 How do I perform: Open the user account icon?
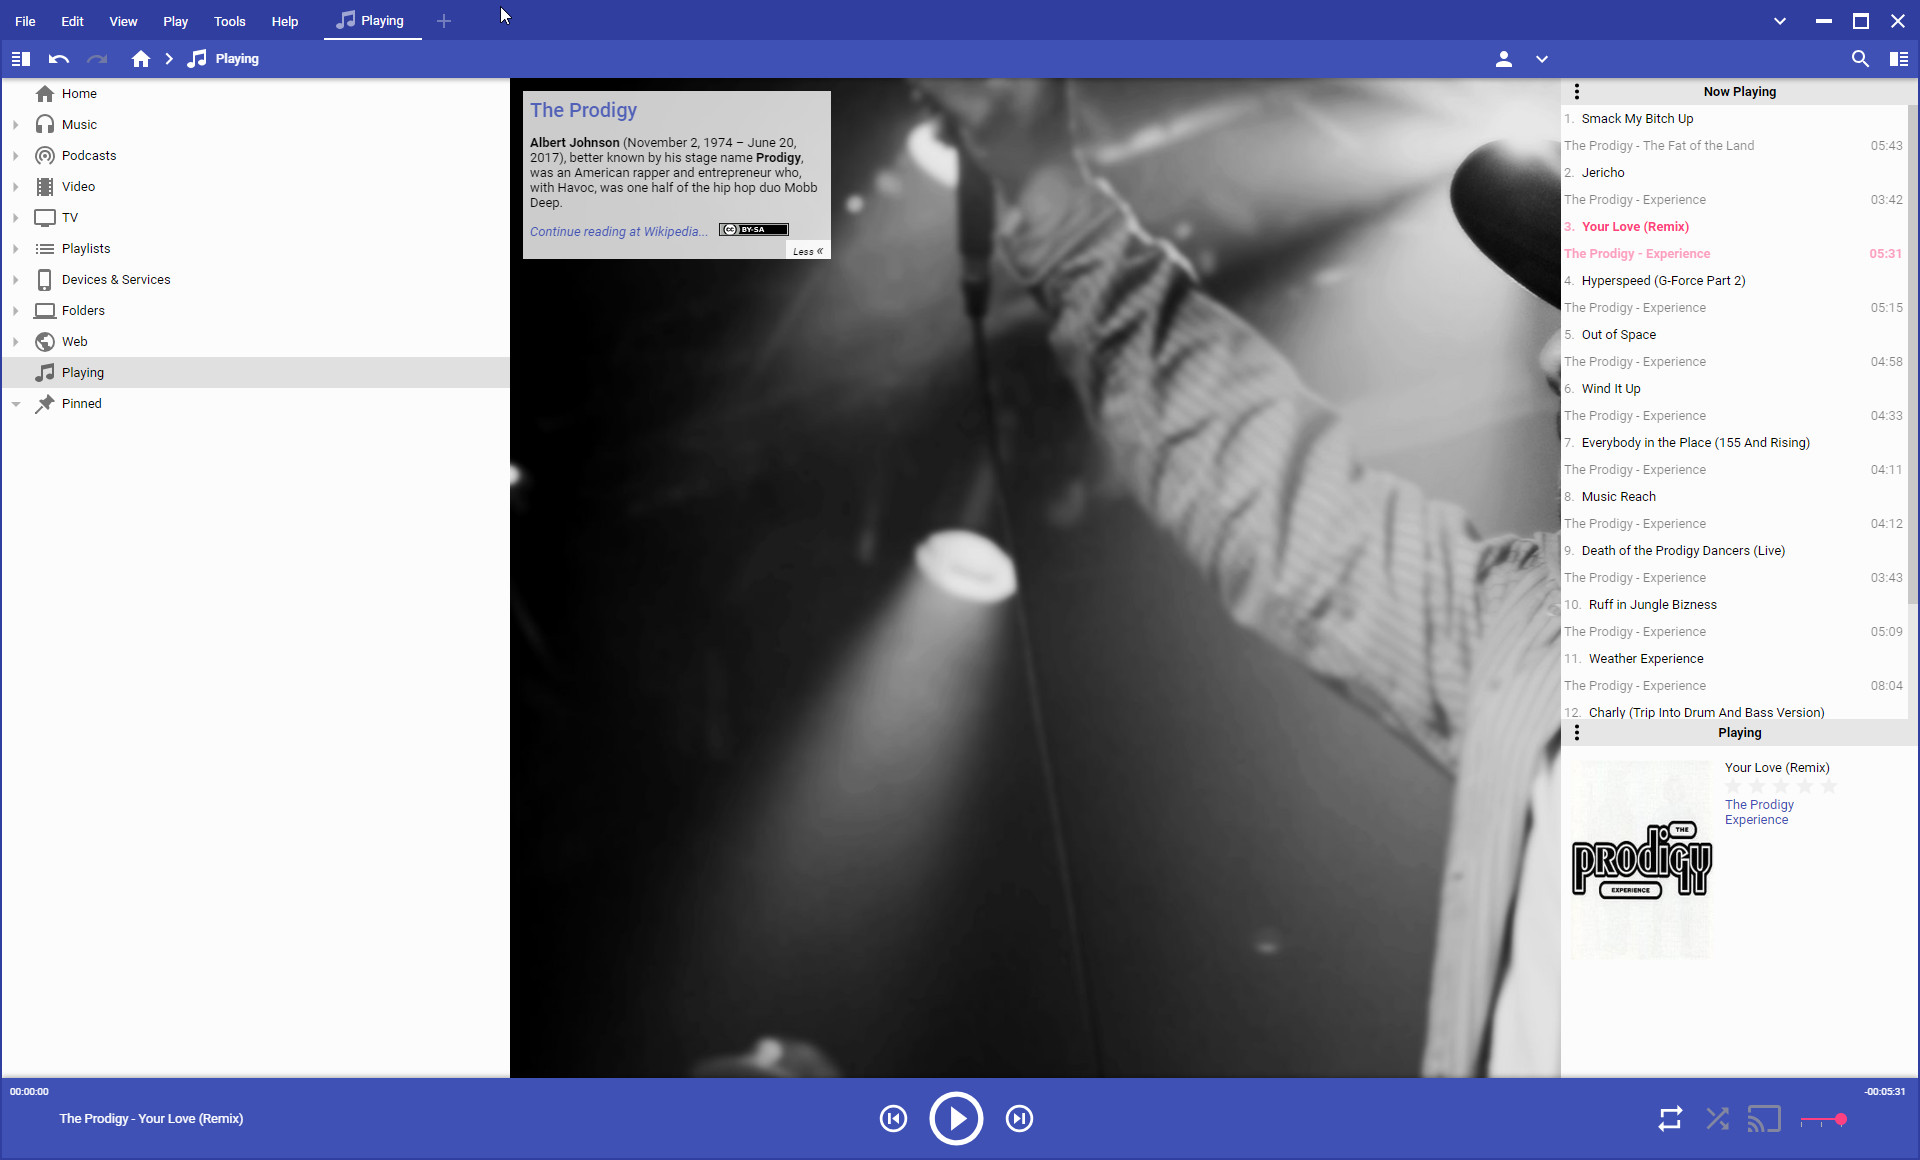click(x=1503, y=59)
